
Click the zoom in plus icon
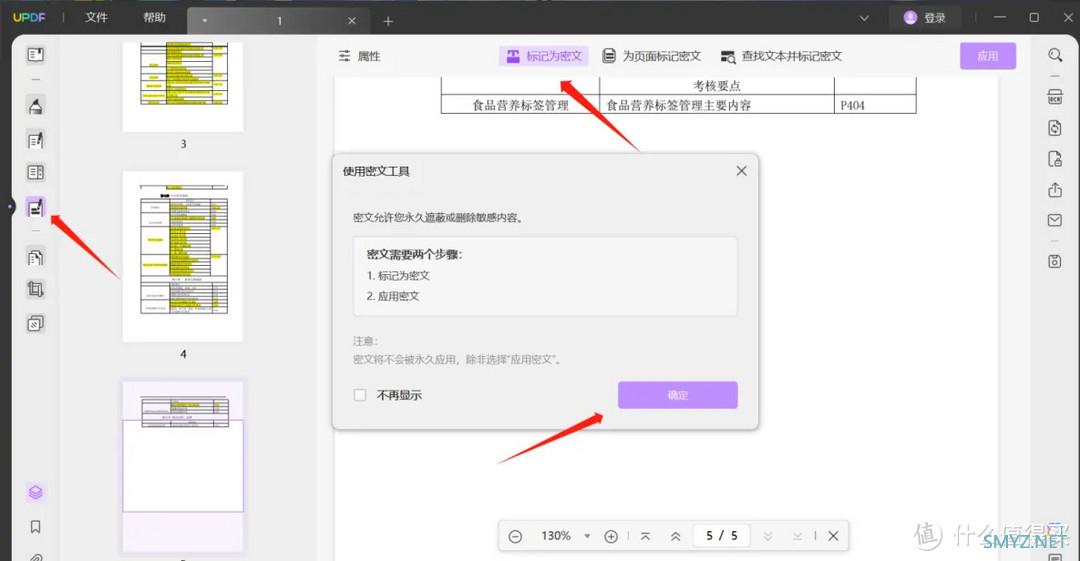611,536
